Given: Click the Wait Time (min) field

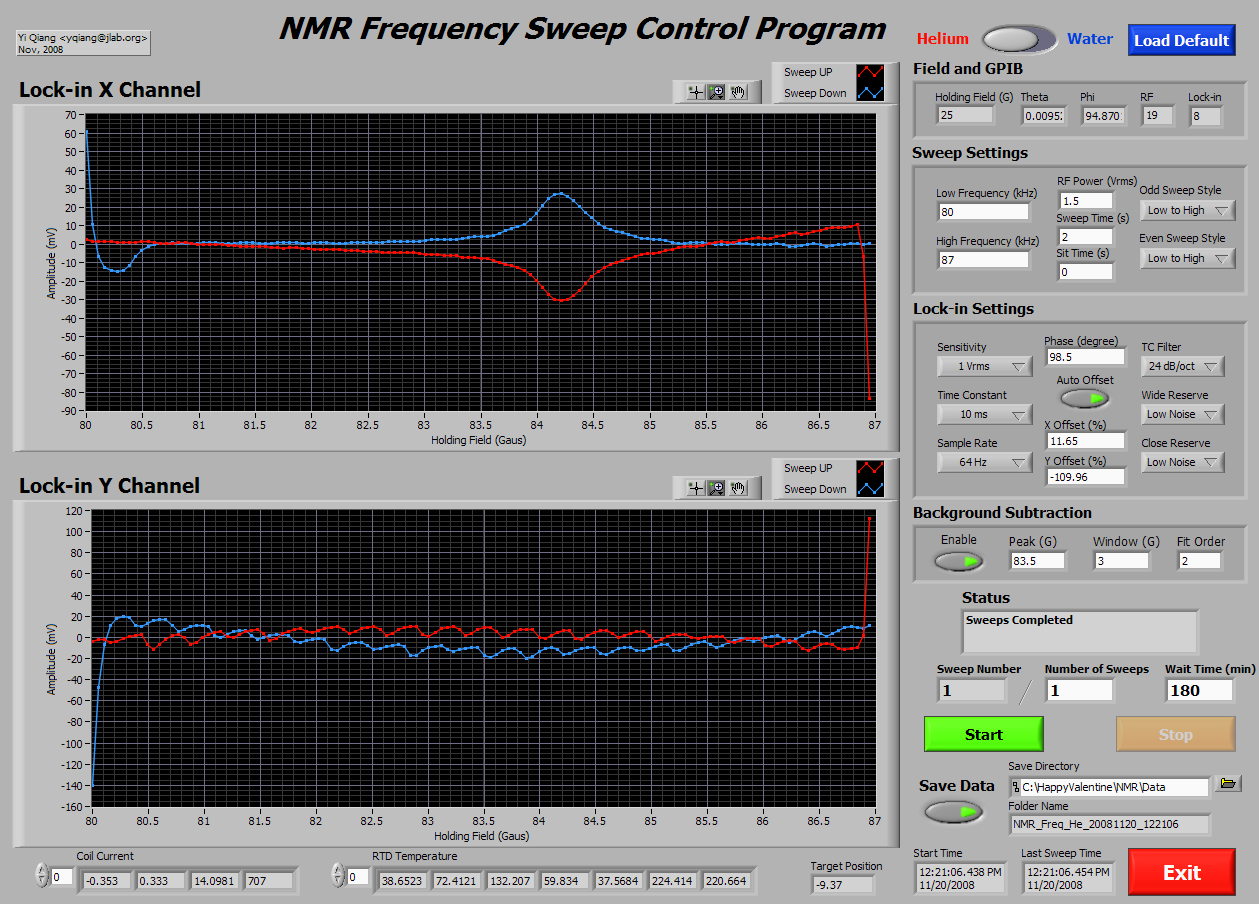Looking at the screenshot, I should [1200, 690].
